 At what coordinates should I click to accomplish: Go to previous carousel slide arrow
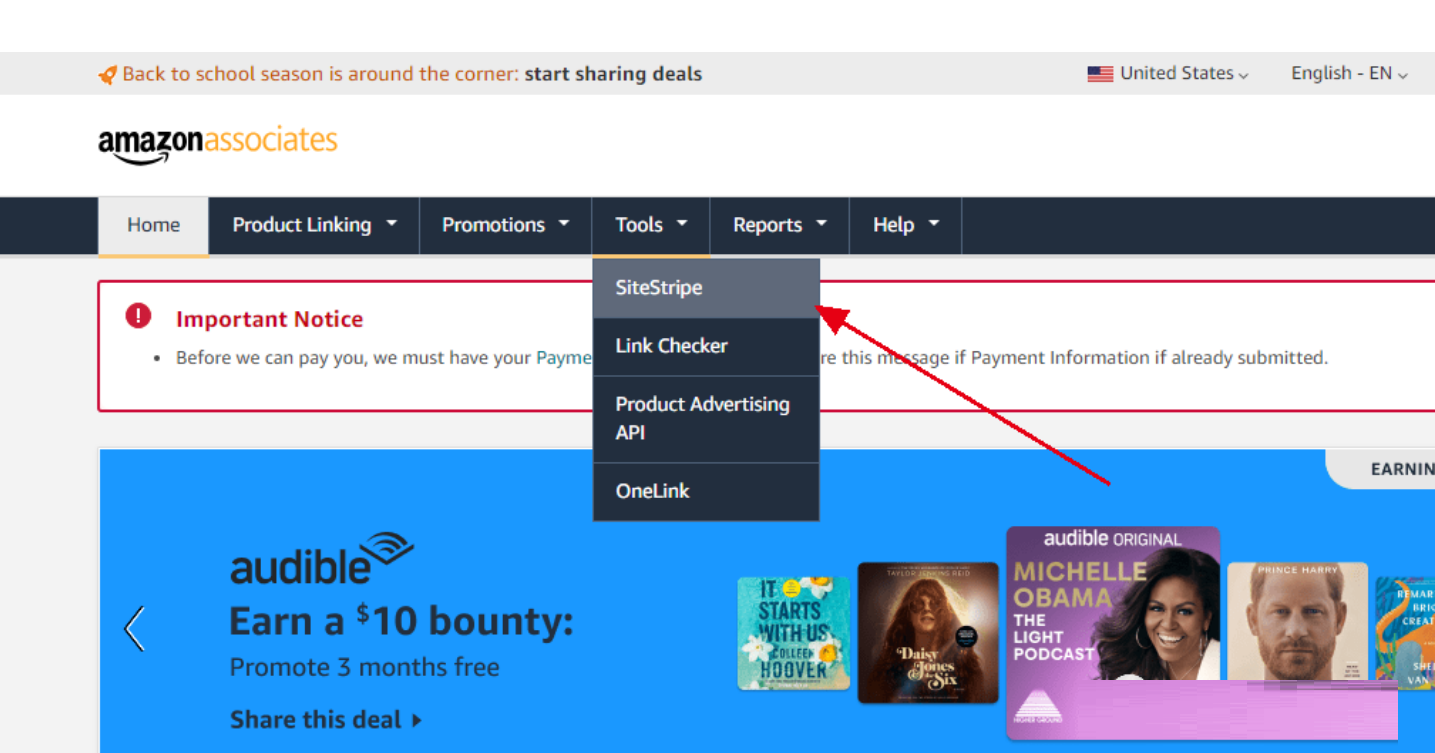[134, 629]
